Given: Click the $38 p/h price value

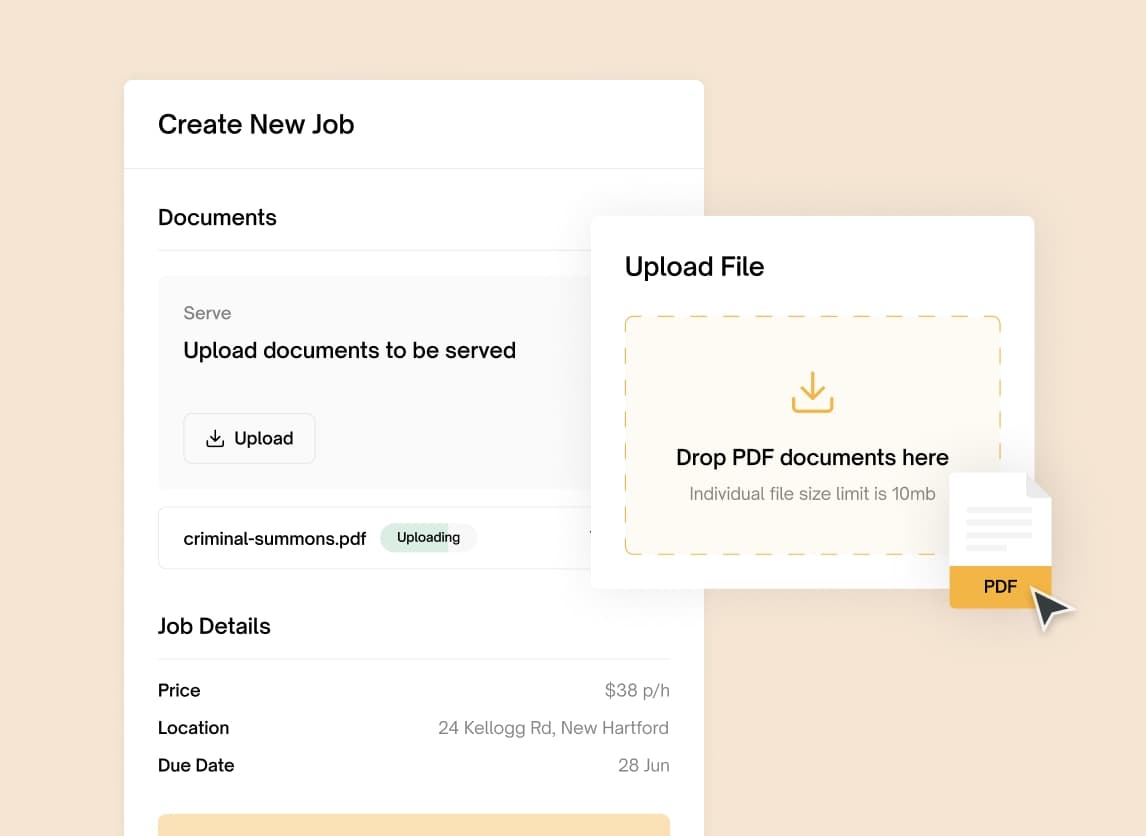Looking at the screenshot, I should click(x=636, y=691).
